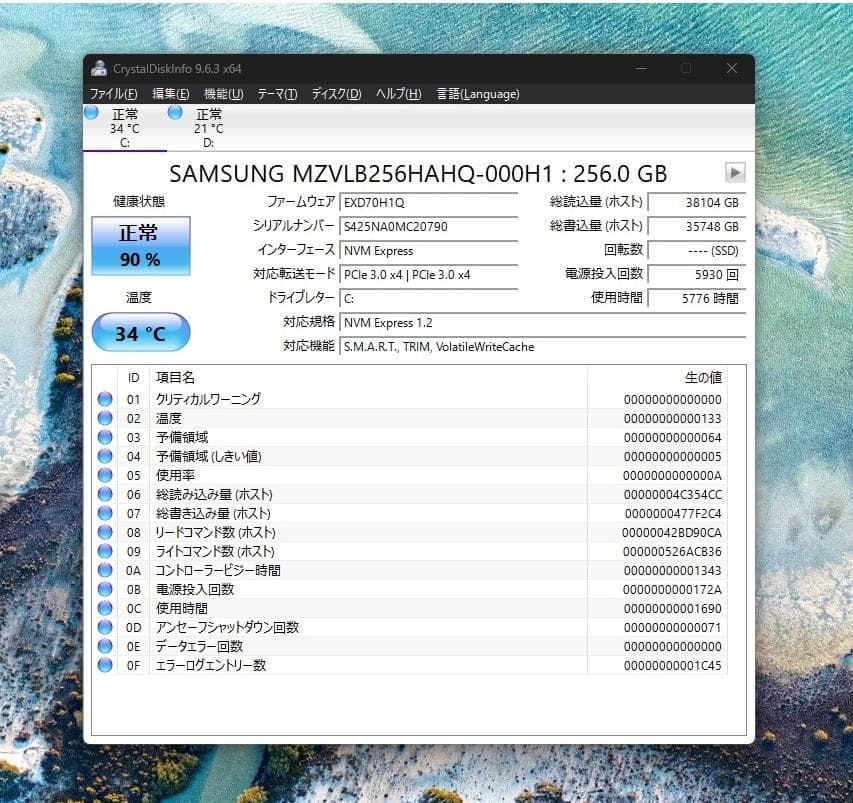853x803 pixels.
Task: Click the status dot next to 電源投入回数
Action: (105, 589)
